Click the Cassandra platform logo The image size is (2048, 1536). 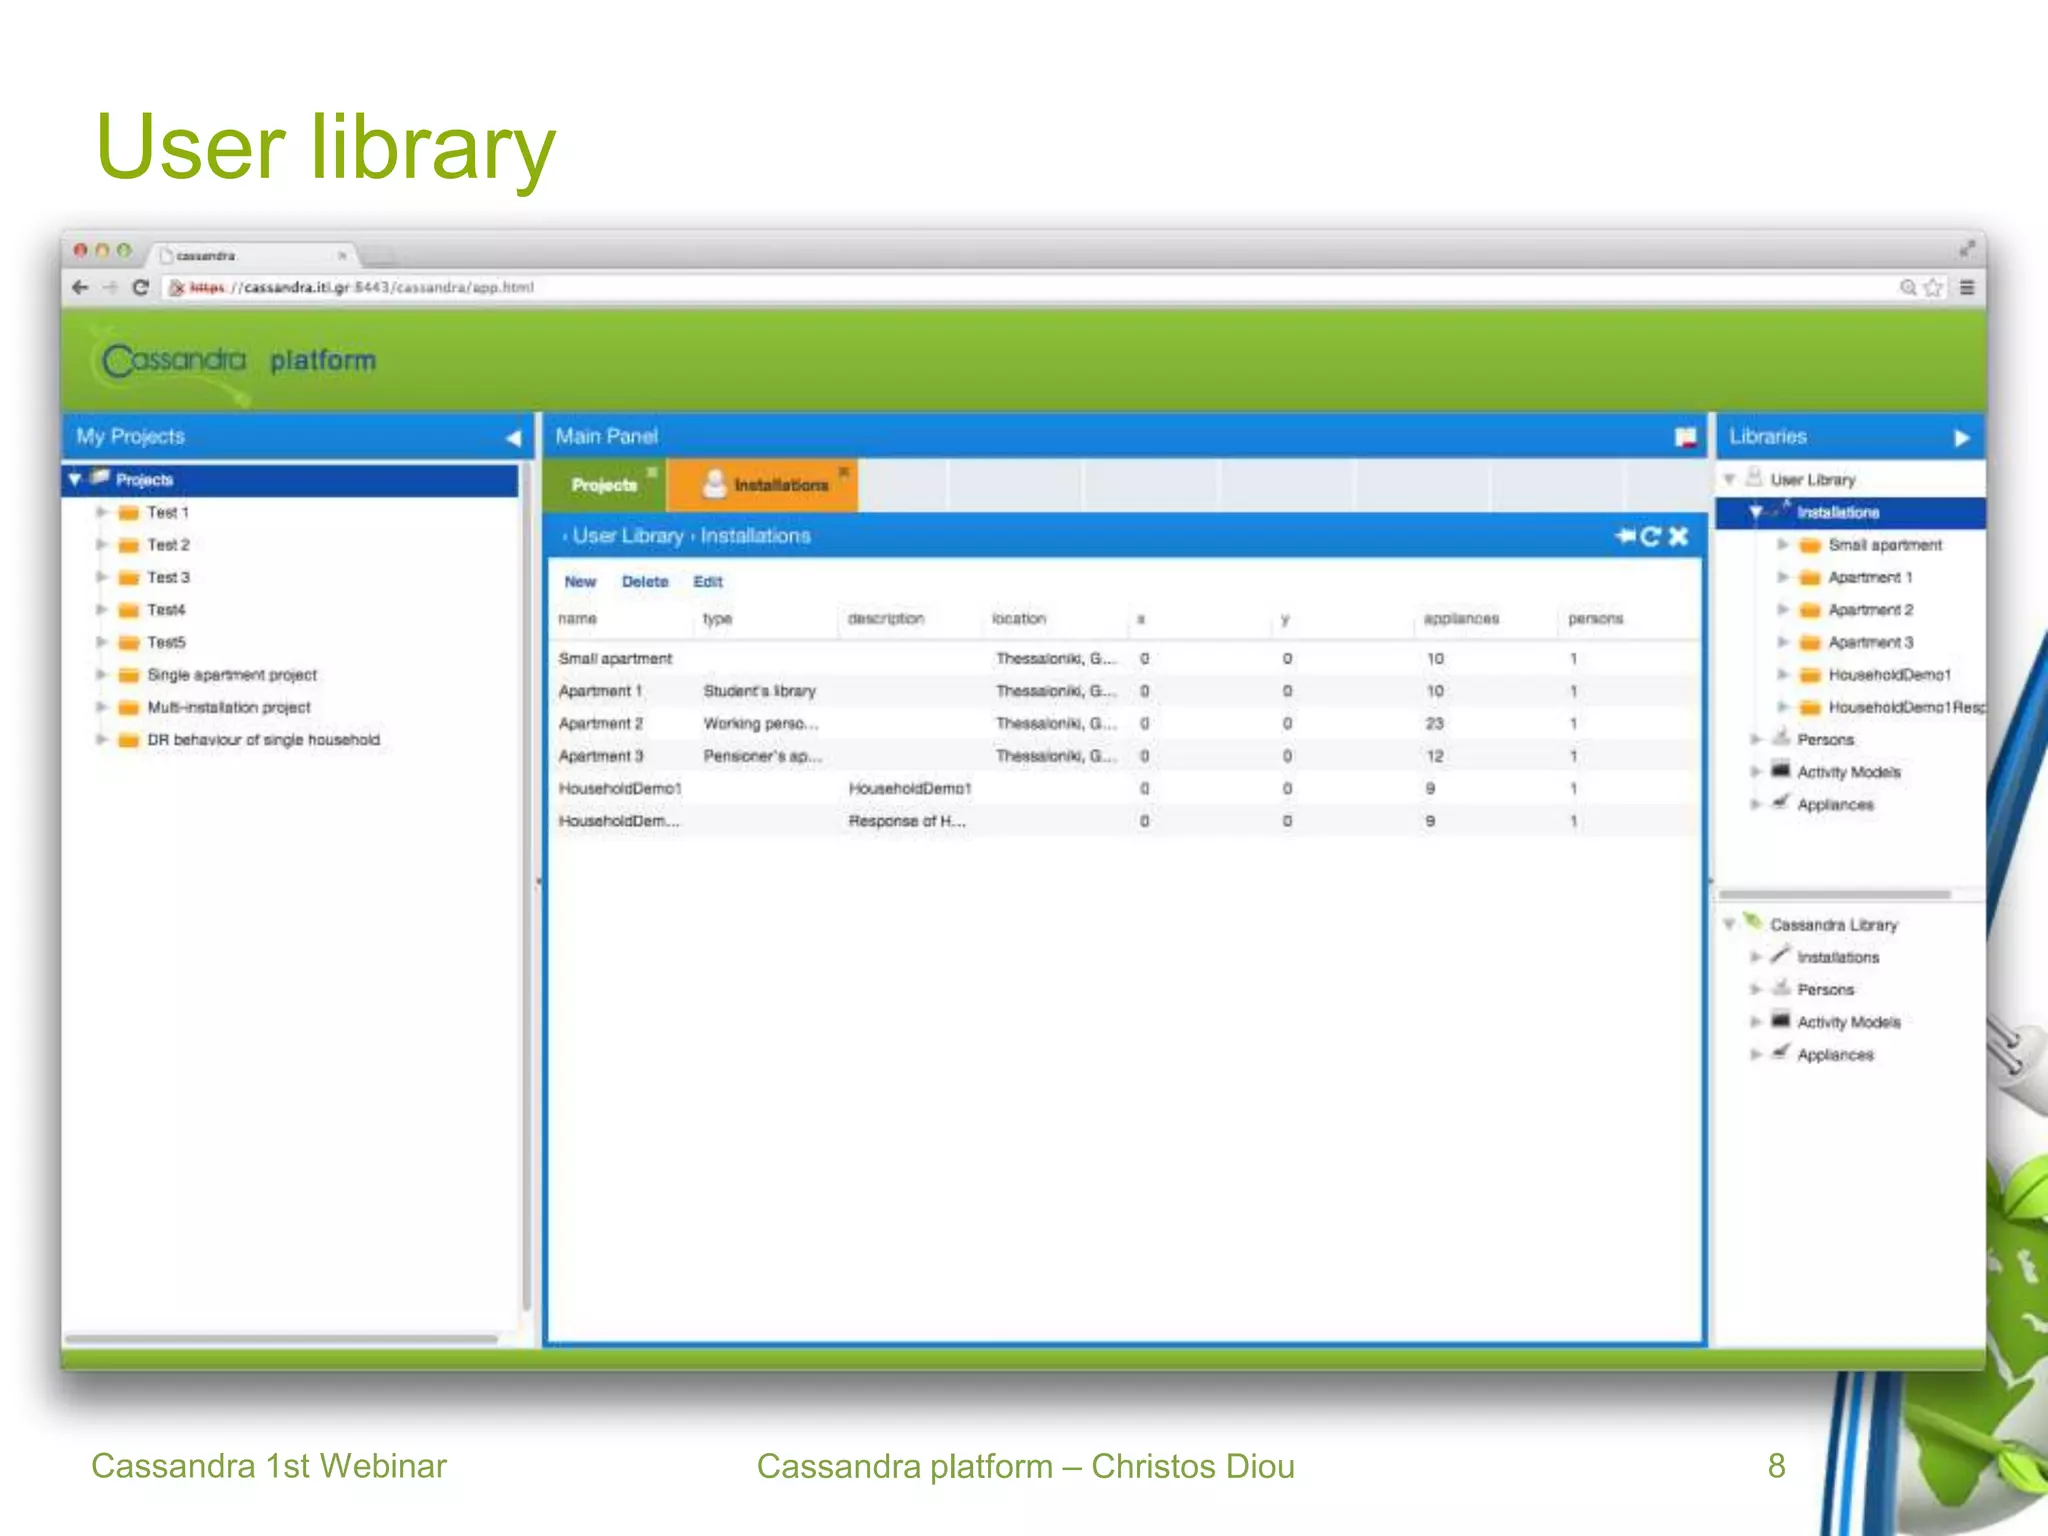(x=238, y=361)
